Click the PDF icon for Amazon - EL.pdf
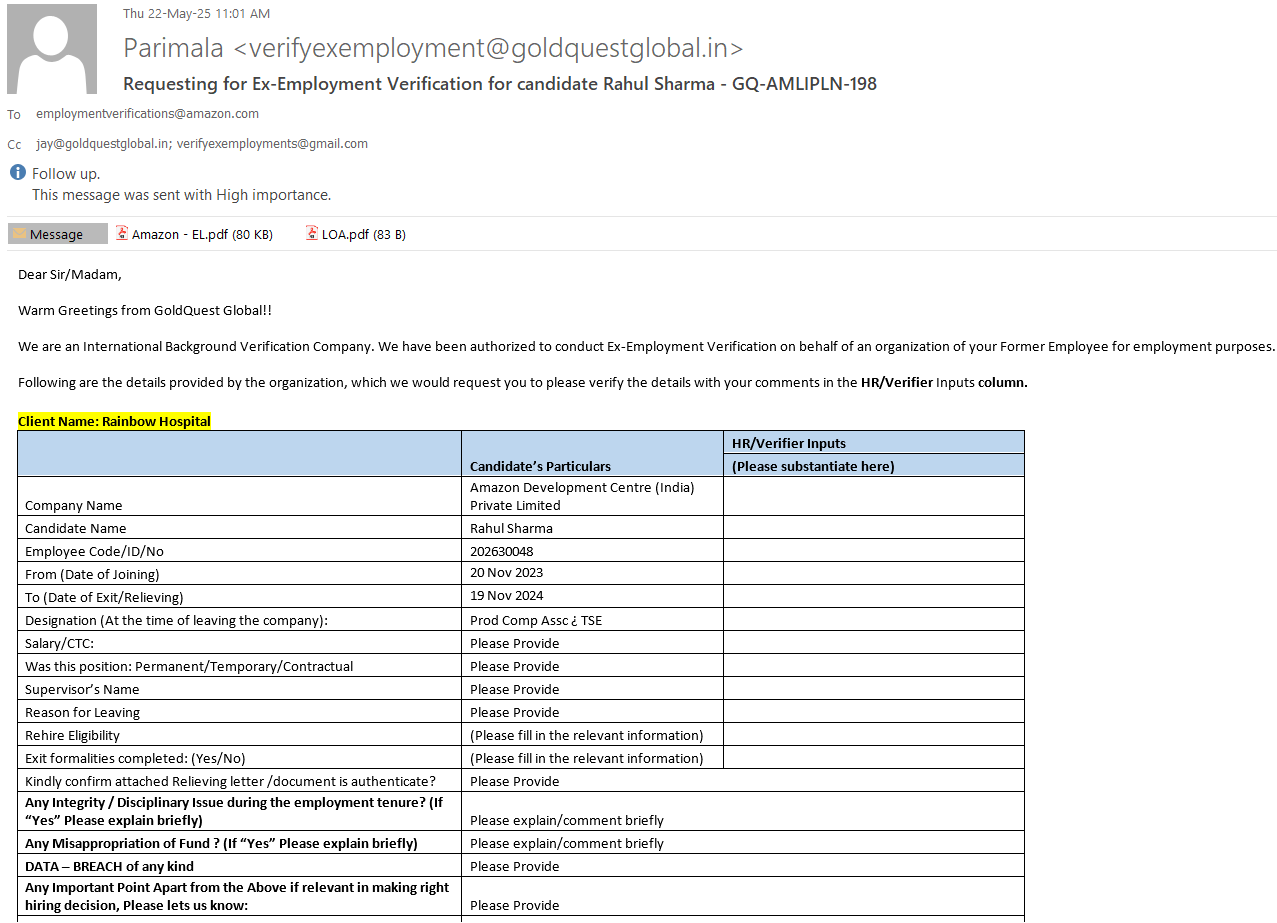The width and height of the screenshot is (1277, 923). point(122,234)
